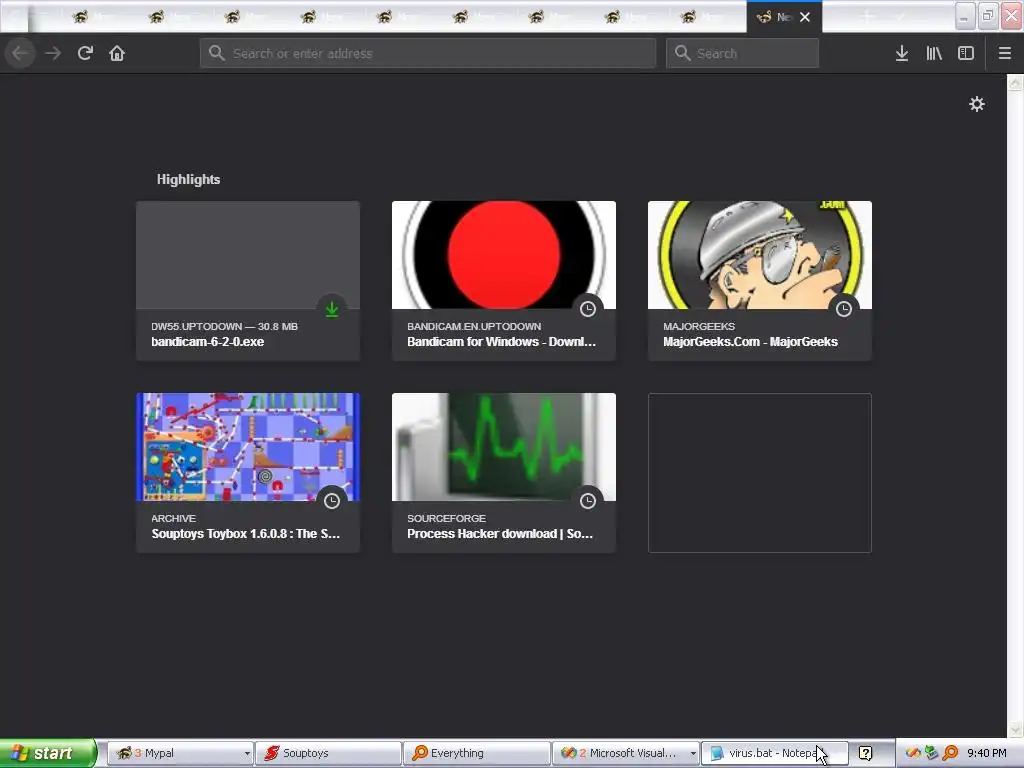Click the Forward arrow navigation button
The width and height of the screenshot is (1024, 768).
pyautogui.click(x=53, y=54)
